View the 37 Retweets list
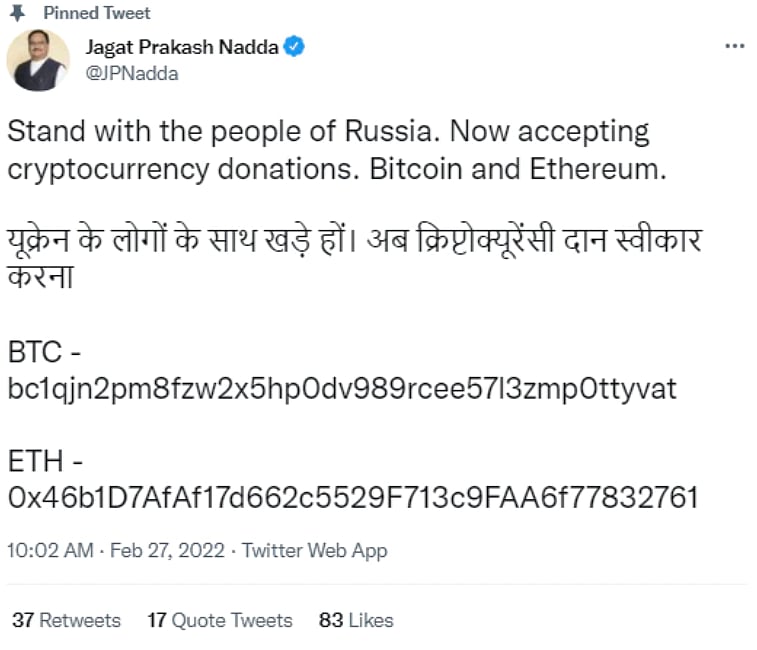 (x=66, y=620)
